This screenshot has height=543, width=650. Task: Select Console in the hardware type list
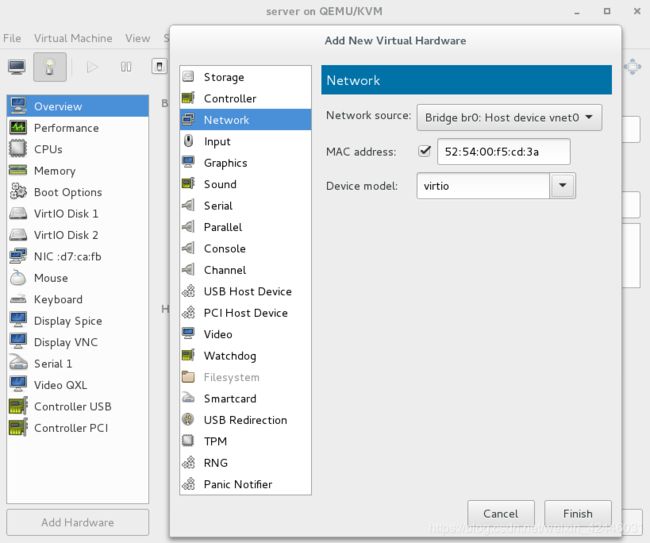click(x=245, y=249)
